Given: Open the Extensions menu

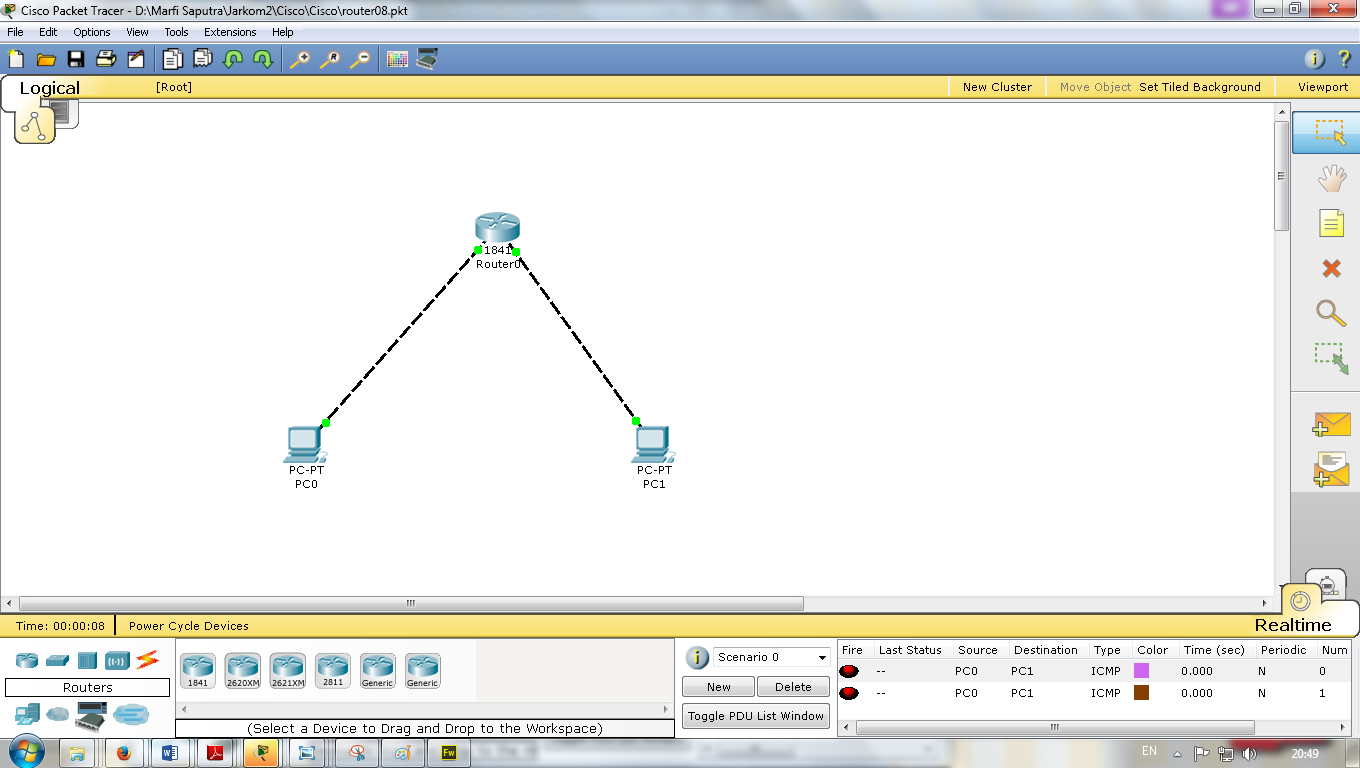Looking at the screenshot, I should [230, 32].
